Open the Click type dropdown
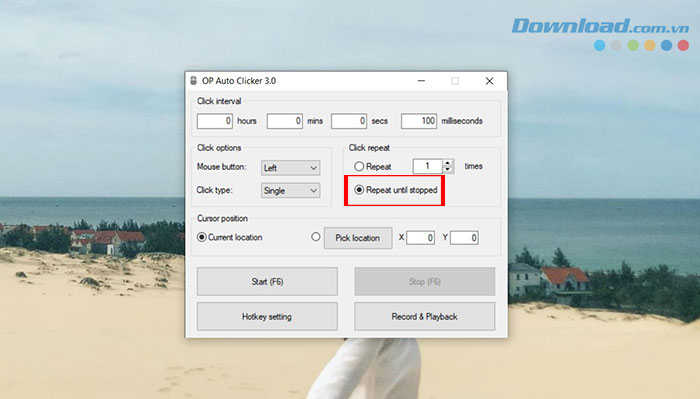700x399 pixels. pos(290,191)
